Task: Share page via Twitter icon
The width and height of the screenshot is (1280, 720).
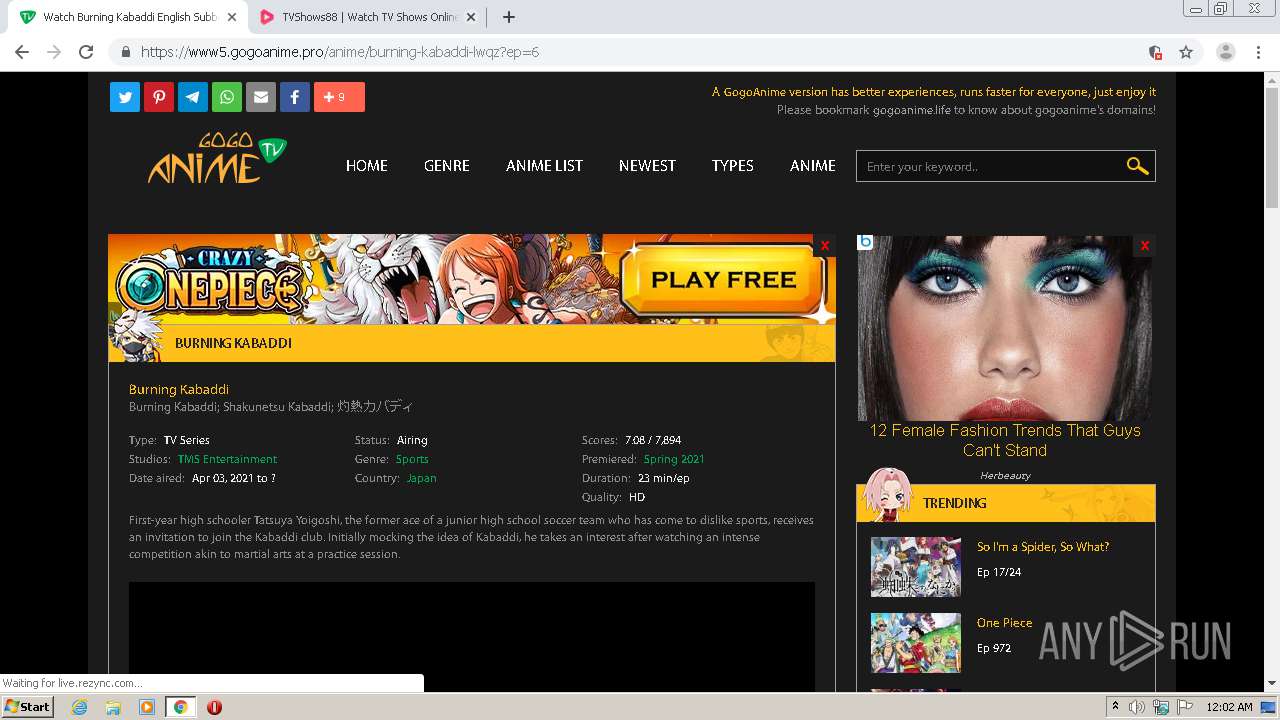Action: pyautogui.click(x=125, y=97)
